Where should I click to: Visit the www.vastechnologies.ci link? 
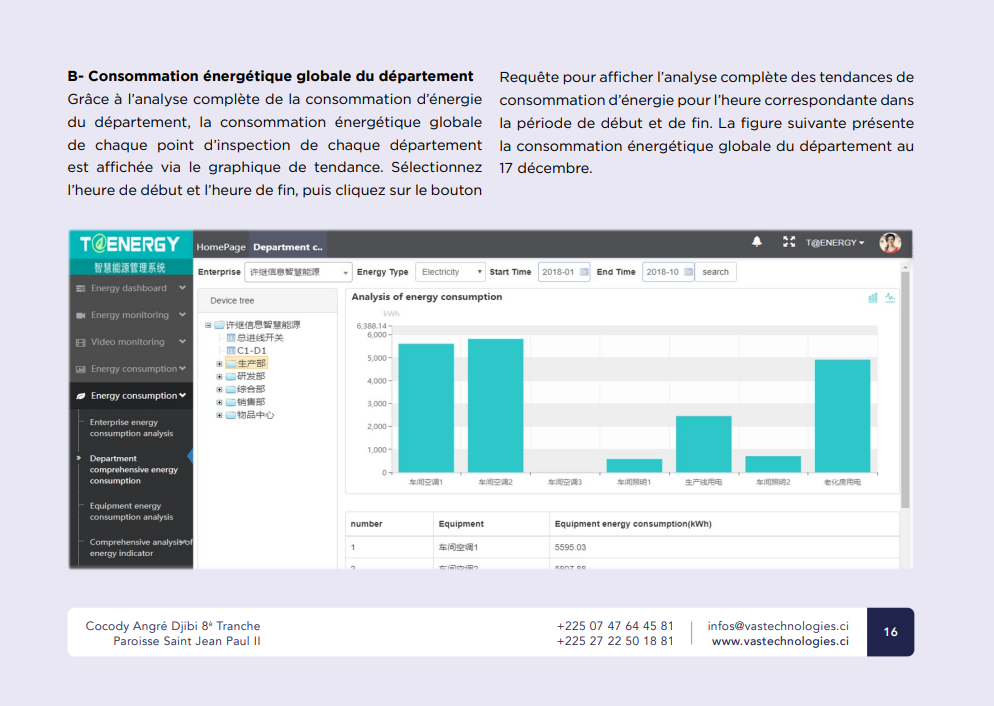pyautogui.click(x=780, y=641)
